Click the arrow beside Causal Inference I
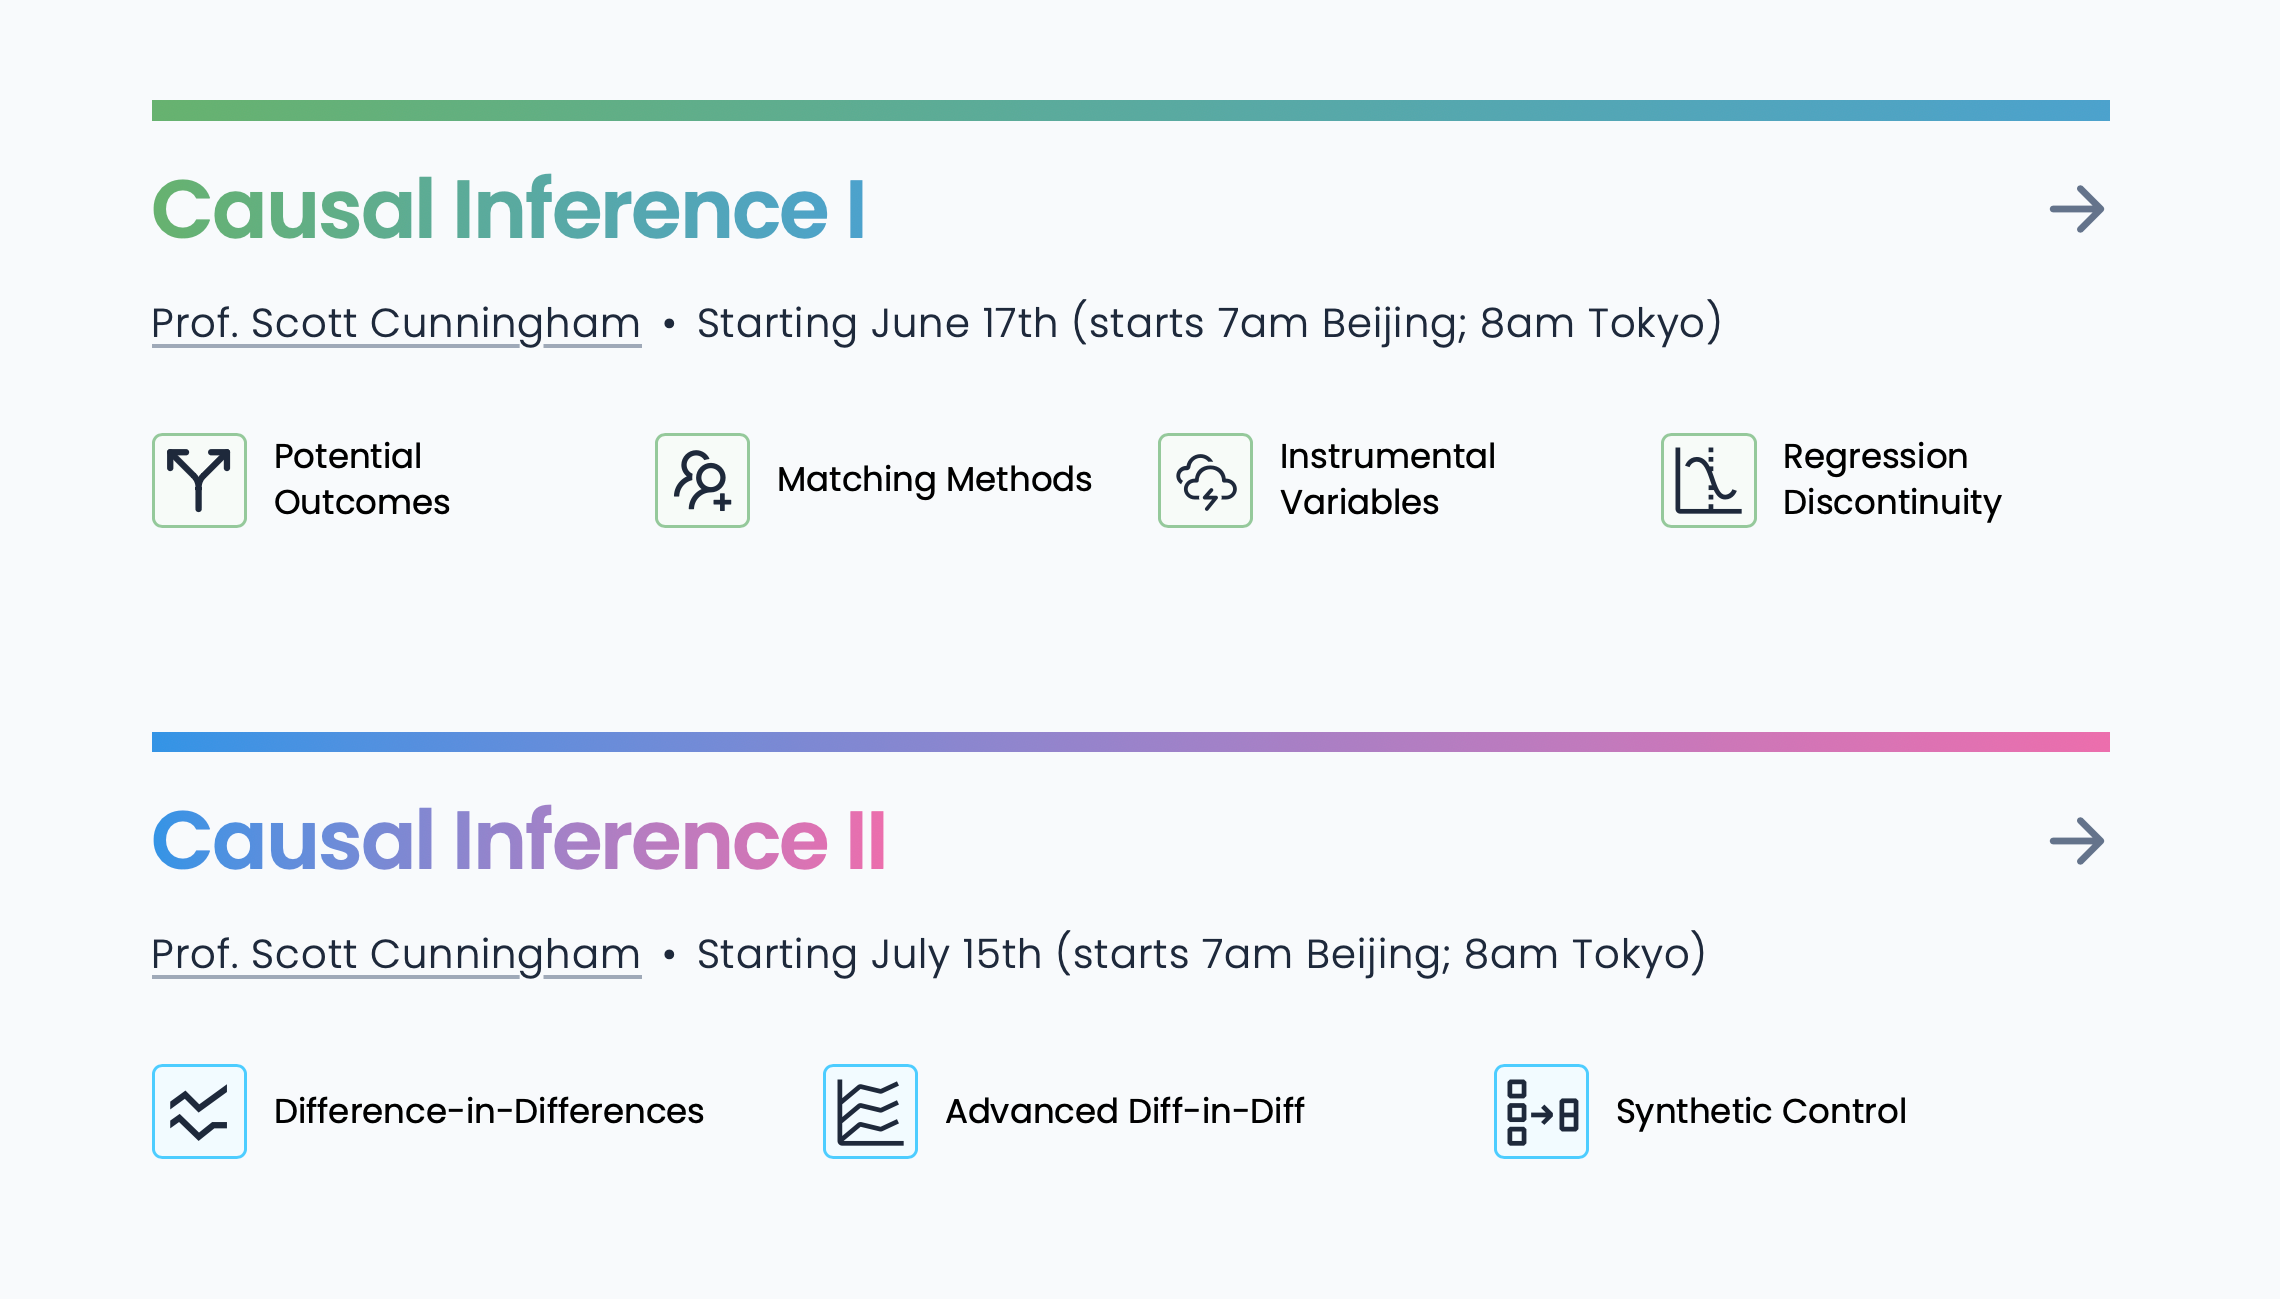This screenshot has height=1299, width=2280. (2076, 209)
